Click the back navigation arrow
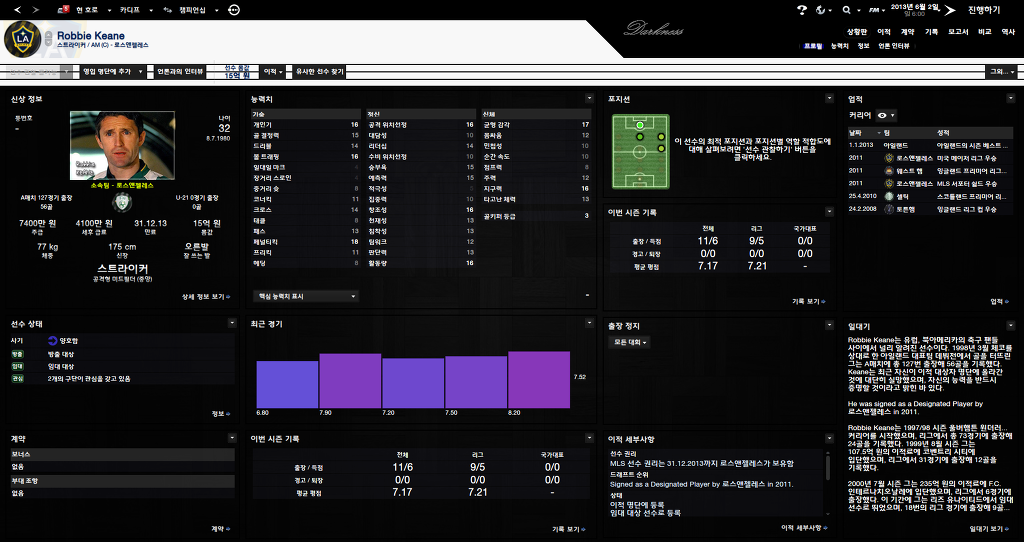This screenshot has width=1024, height=542. click(x=15, y=9)
